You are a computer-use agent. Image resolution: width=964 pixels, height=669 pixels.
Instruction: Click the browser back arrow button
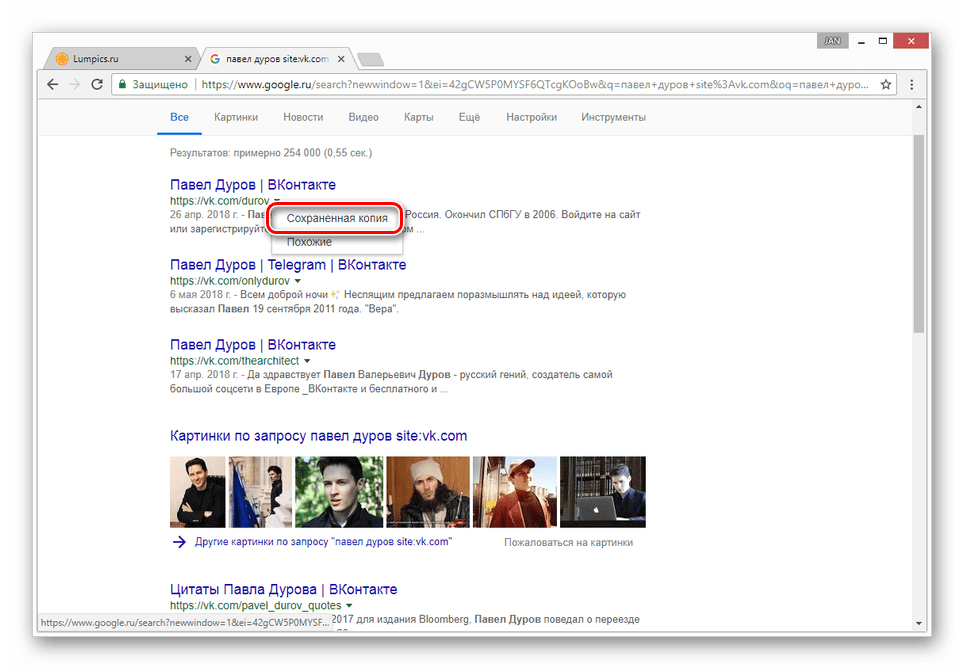point(52,85)
